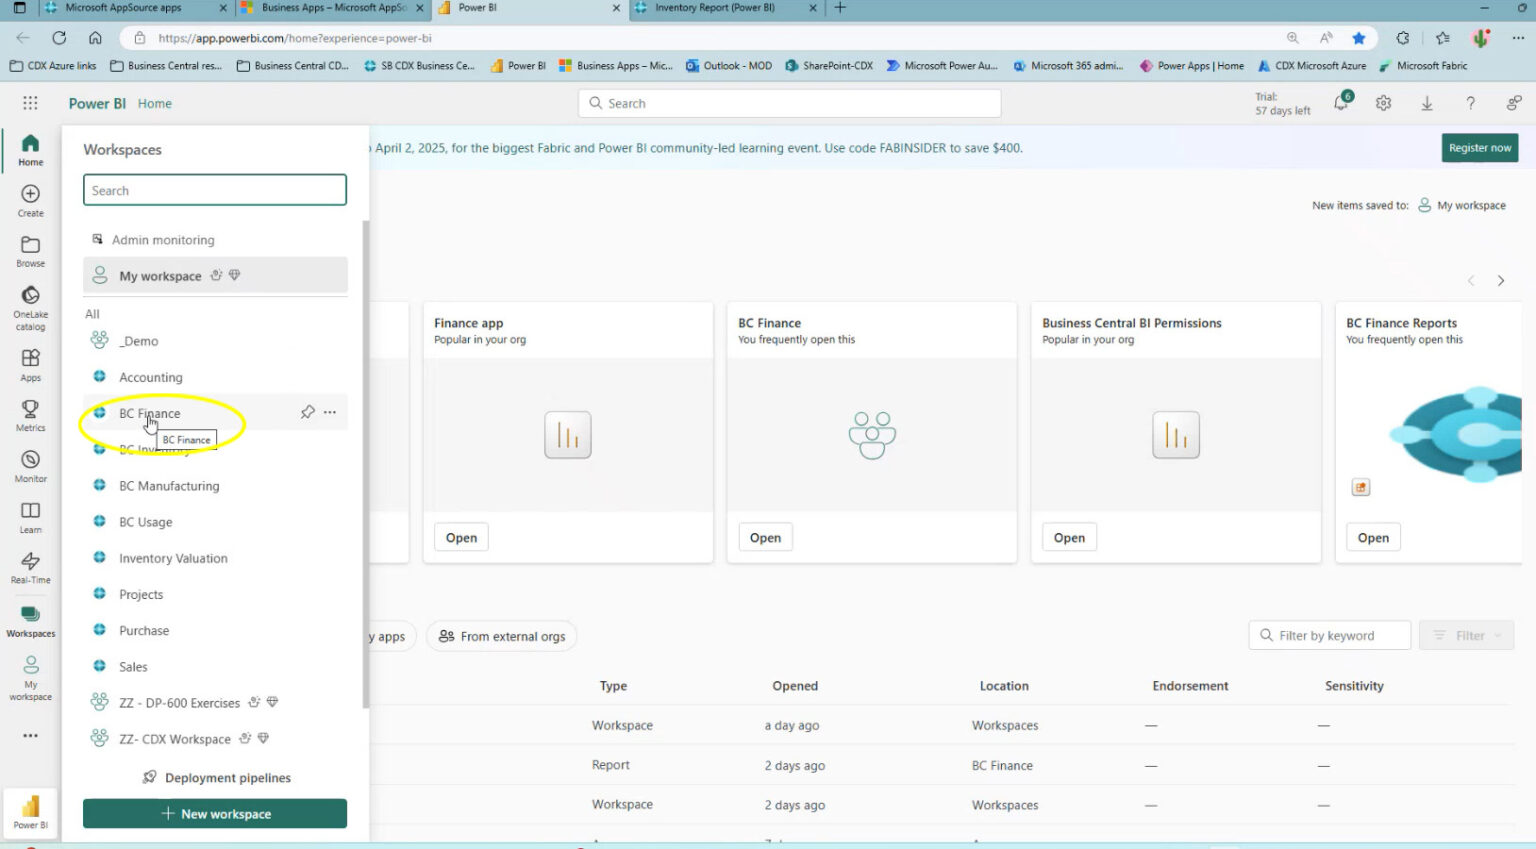1536x849 pixels.
Task: Open the Power BI bookmark in bookmarks bar
Action: click(517, 66)
